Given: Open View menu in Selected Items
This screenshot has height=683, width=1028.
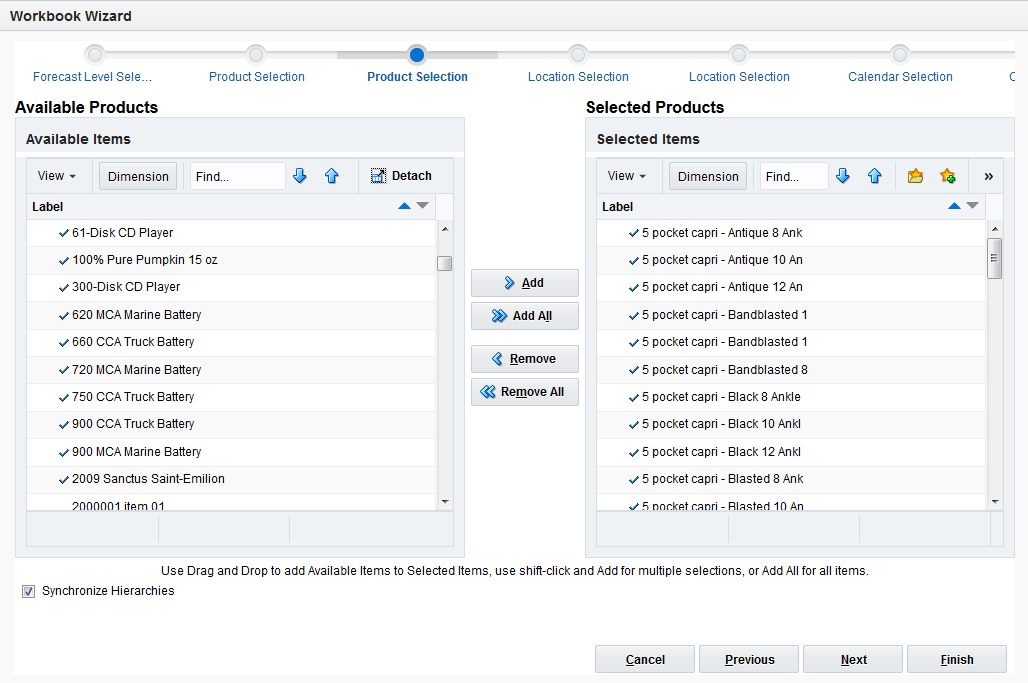Looking at the screenshot, I should (627, 176).
